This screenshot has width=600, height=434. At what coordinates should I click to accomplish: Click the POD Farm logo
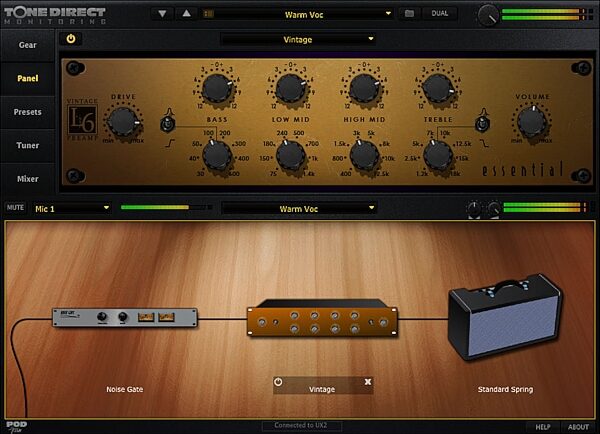16,427
